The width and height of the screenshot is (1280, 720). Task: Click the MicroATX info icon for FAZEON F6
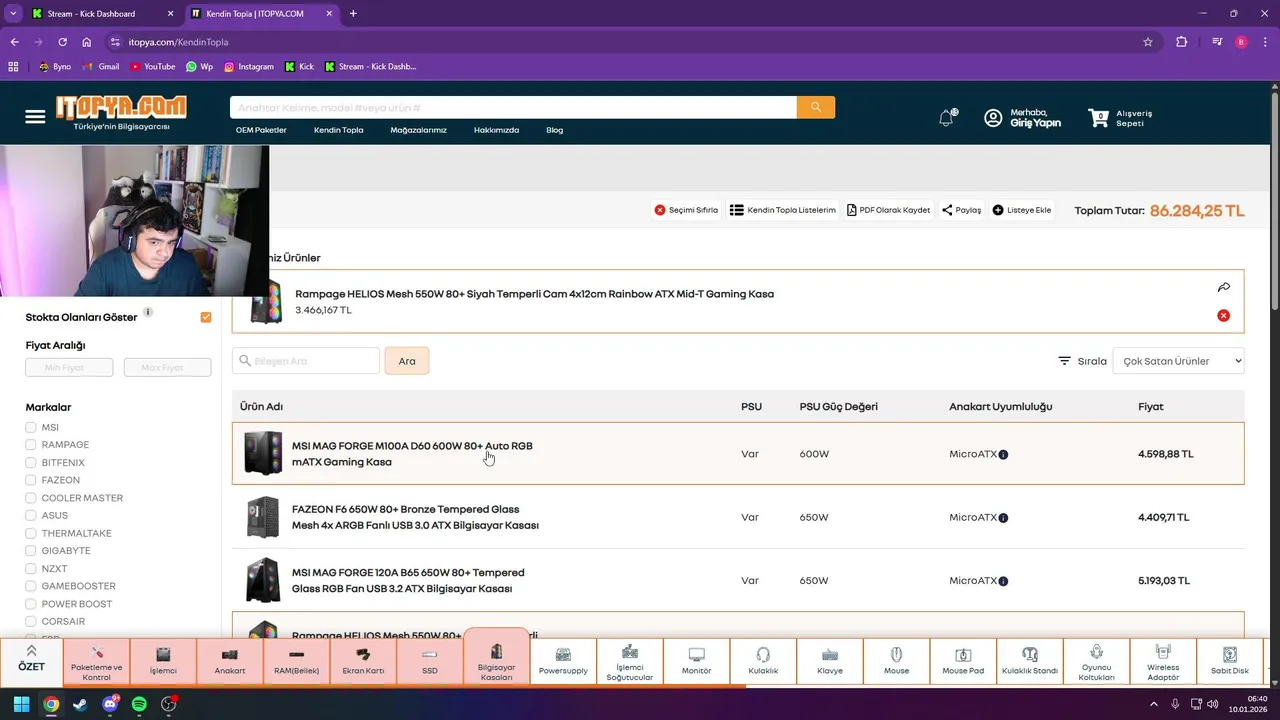point(1003,518)
